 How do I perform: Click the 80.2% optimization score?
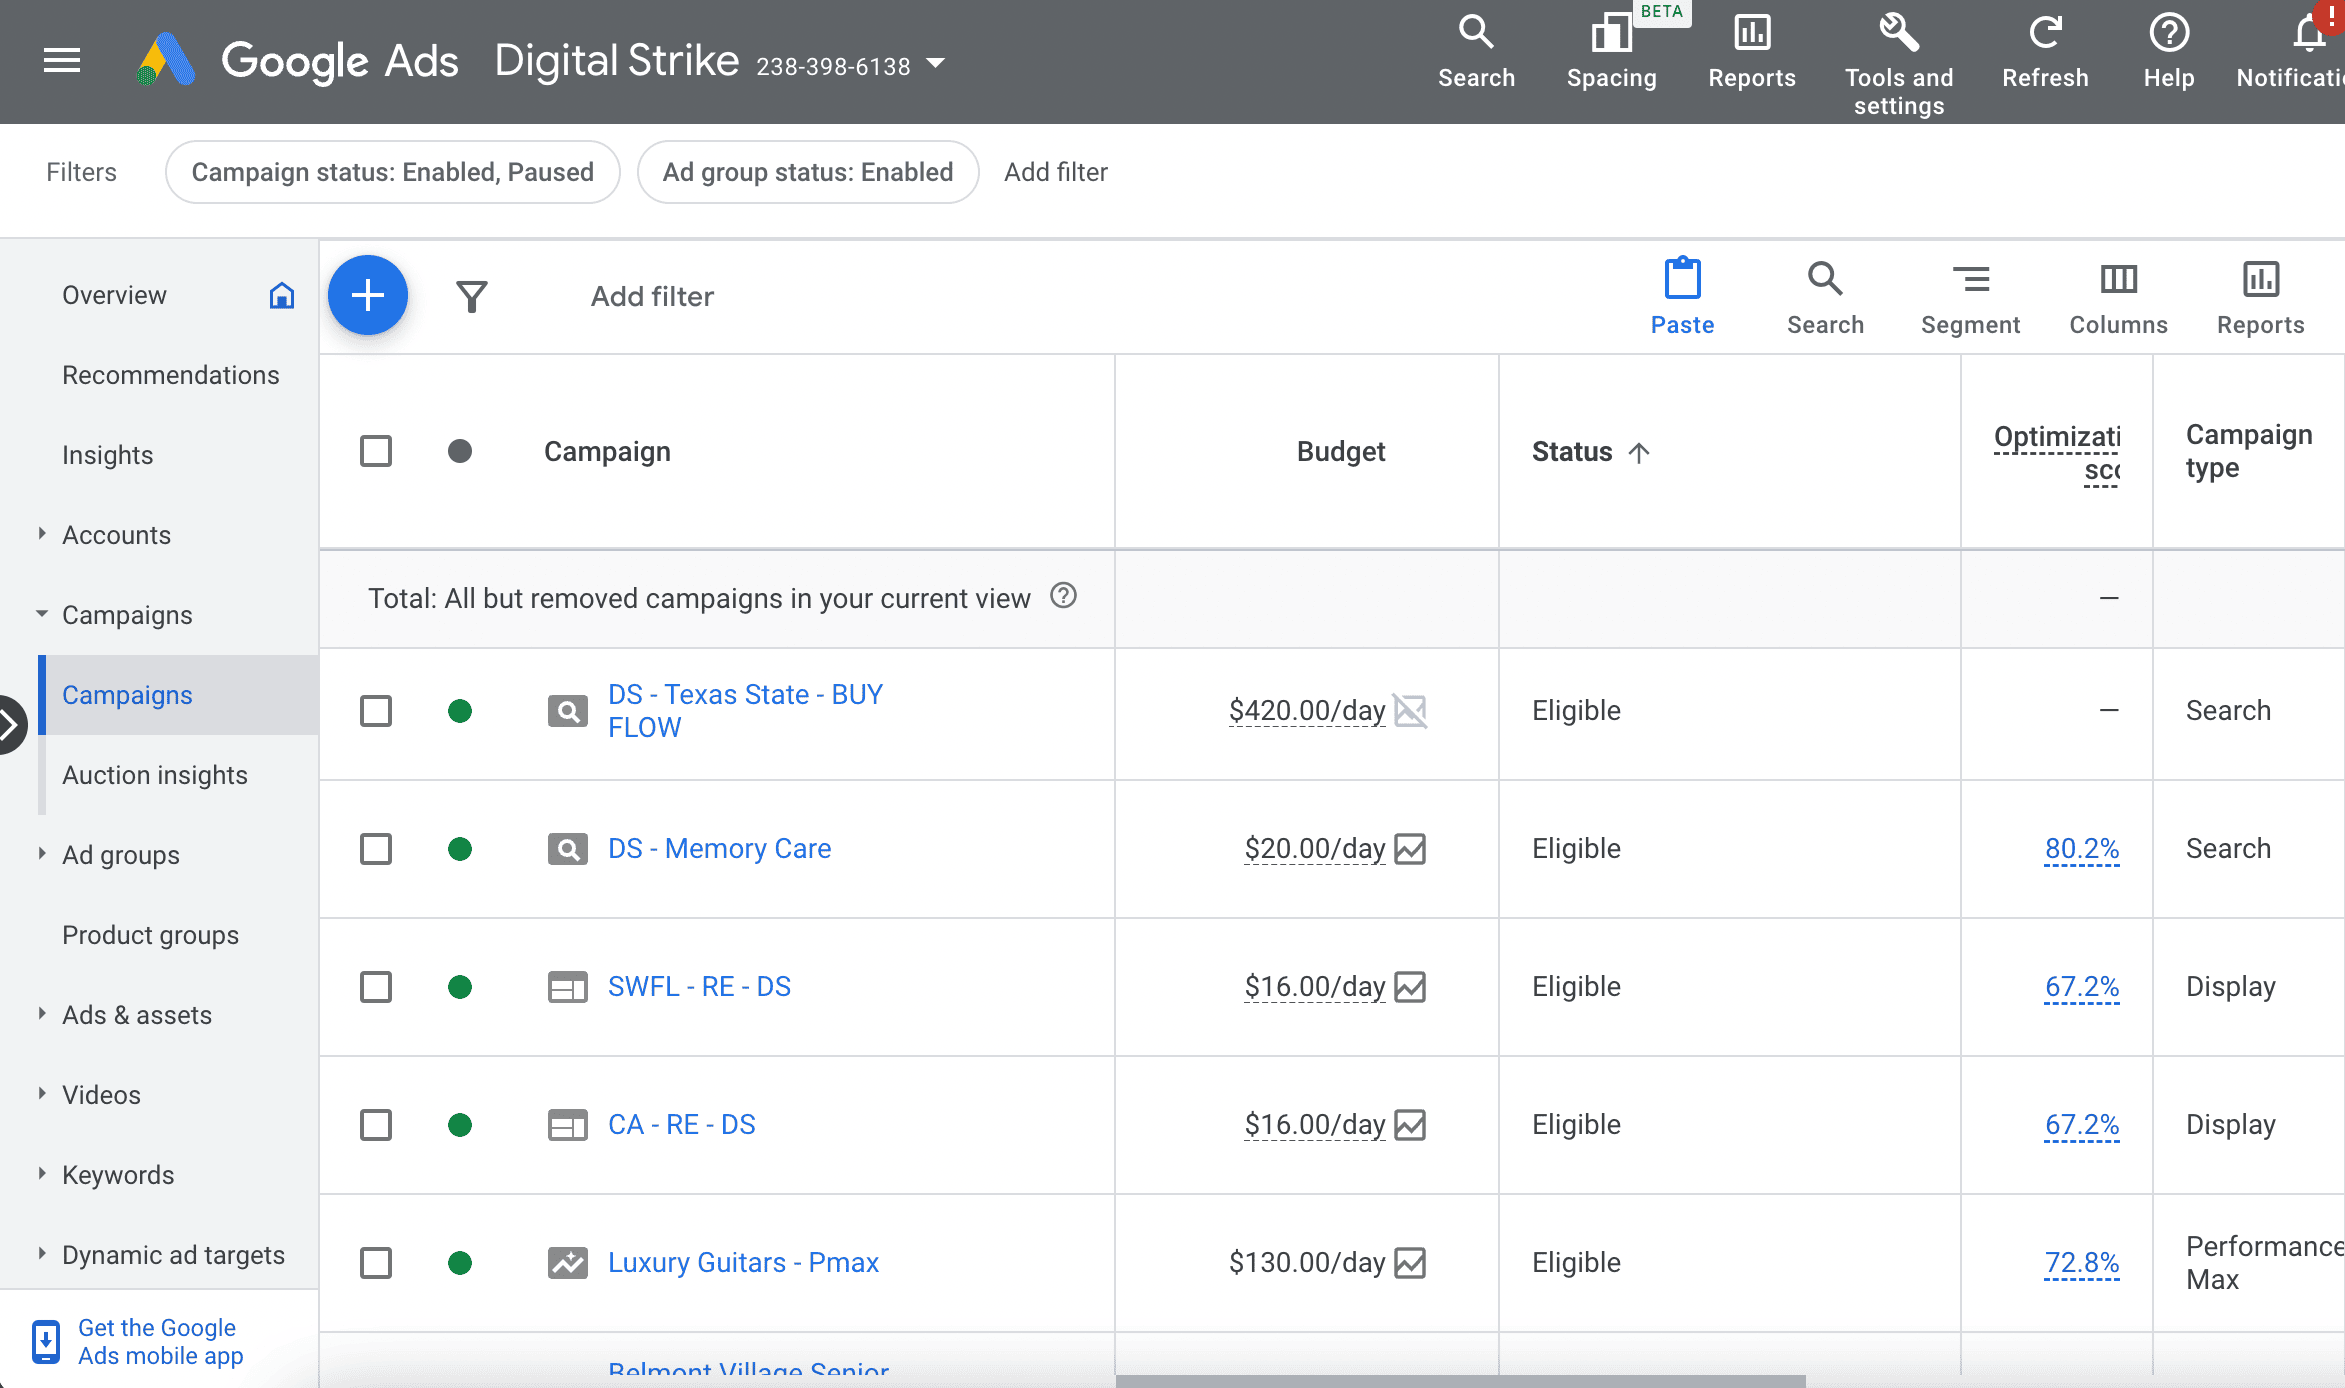pyautogui.click(x=2081, y=849)
